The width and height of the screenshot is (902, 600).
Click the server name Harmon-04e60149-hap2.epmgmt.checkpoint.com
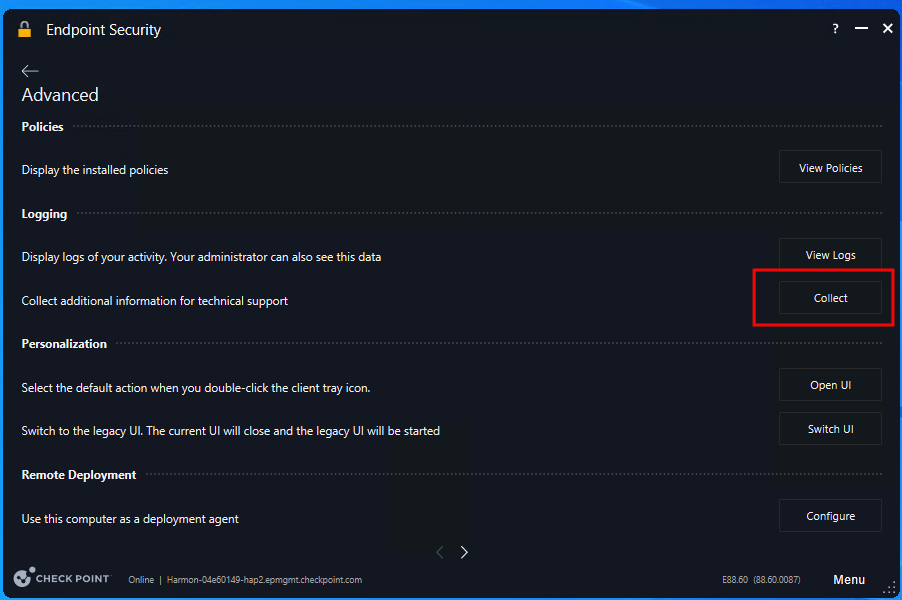point(264,580)
